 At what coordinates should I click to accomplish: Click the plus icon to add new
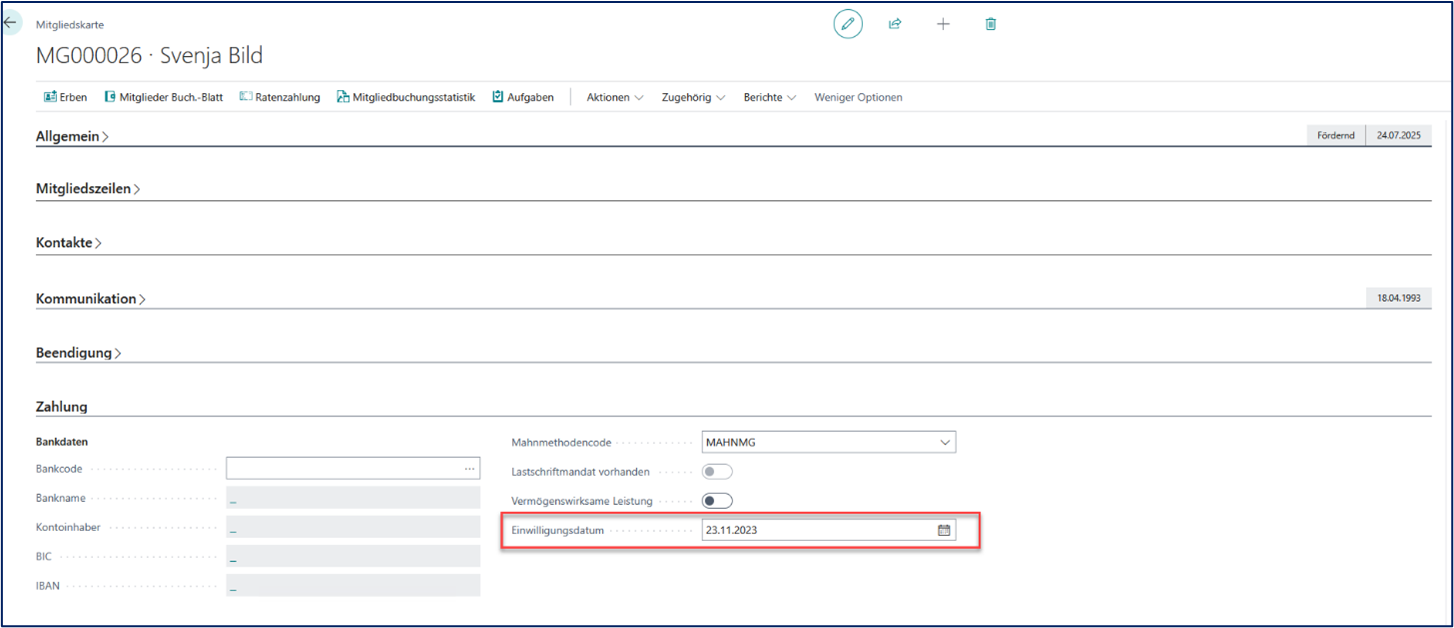[x=943, y=24]
